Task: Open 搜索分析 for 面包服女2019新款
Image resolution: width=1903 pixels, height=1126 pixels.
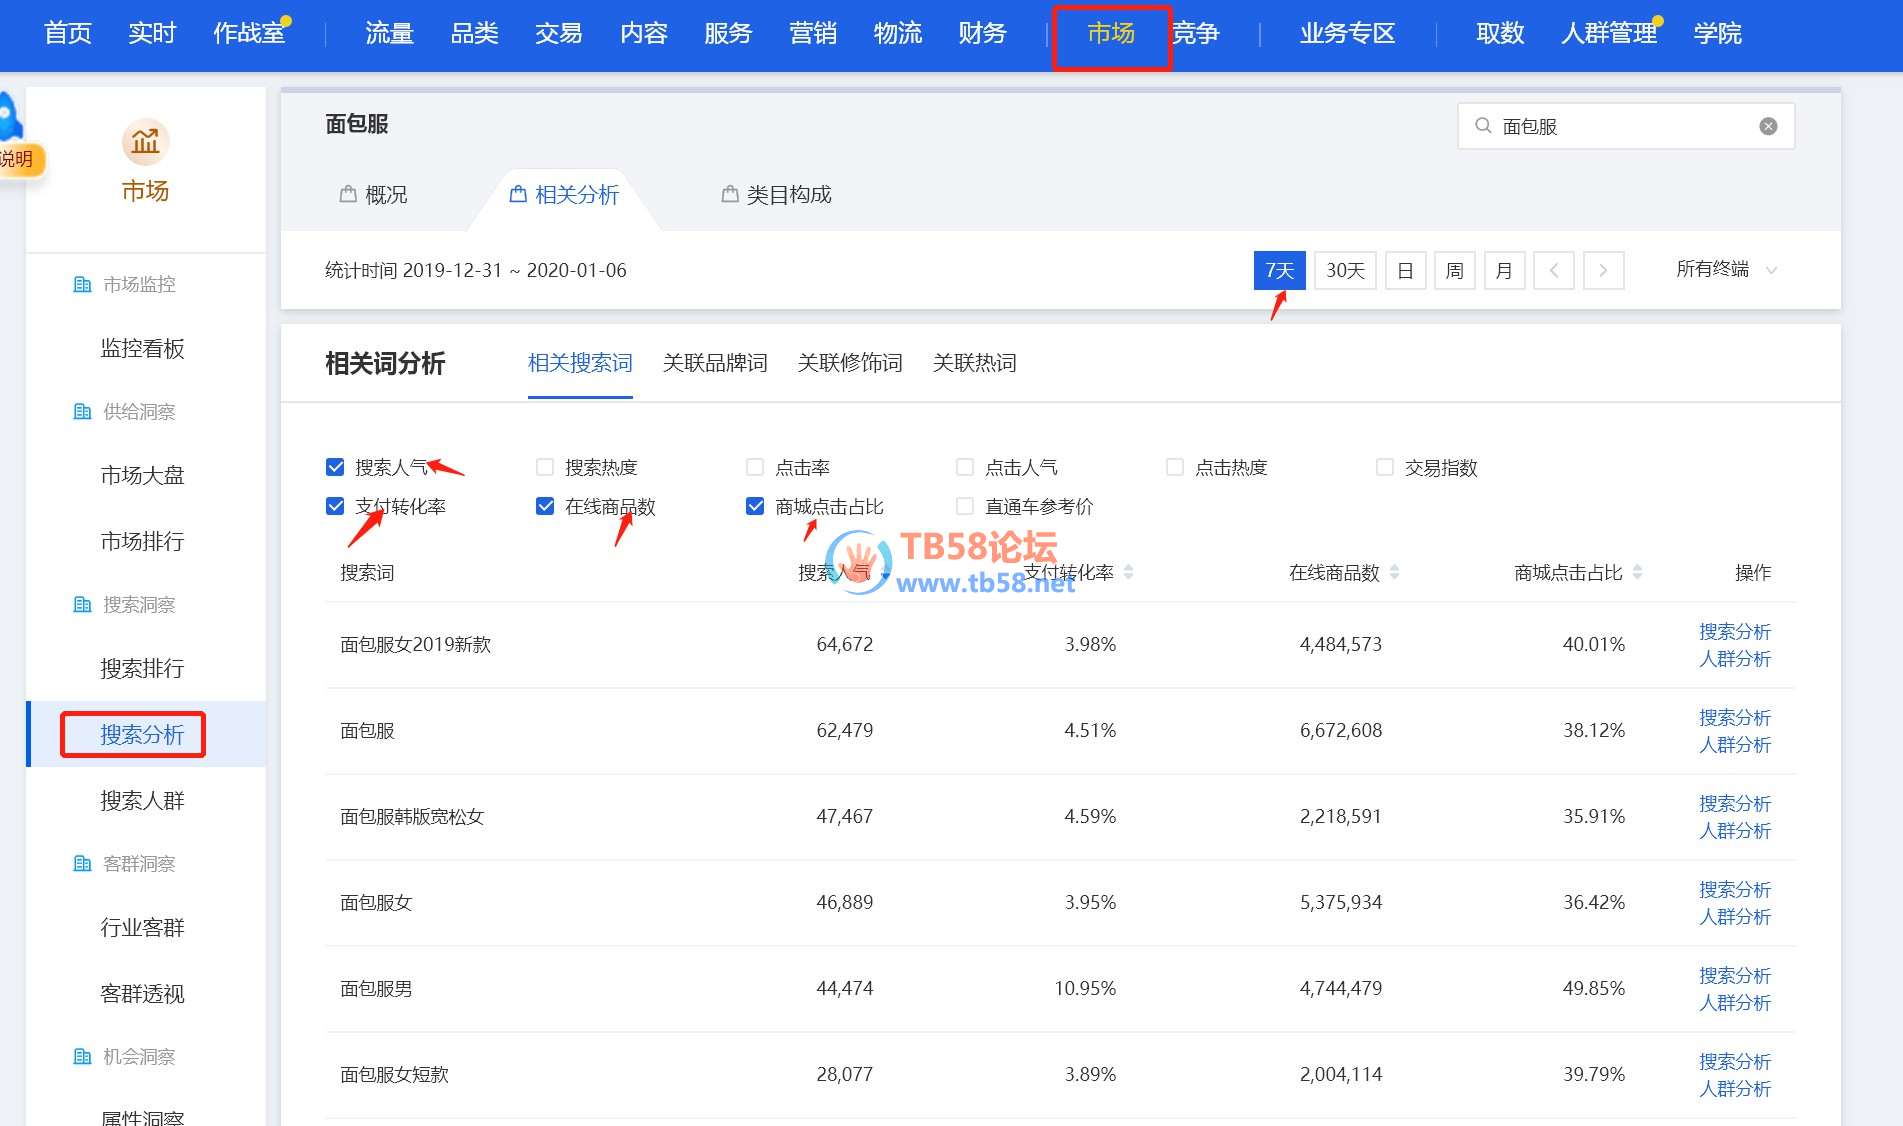Action: pos(1734,632)
